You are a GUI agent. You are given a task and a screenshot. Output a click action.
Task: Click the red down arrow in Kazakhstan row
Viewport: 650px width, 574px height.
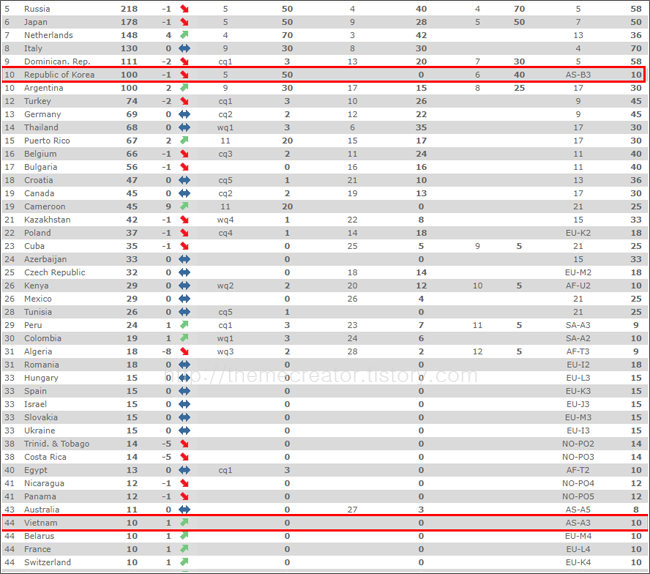(184, 220)
